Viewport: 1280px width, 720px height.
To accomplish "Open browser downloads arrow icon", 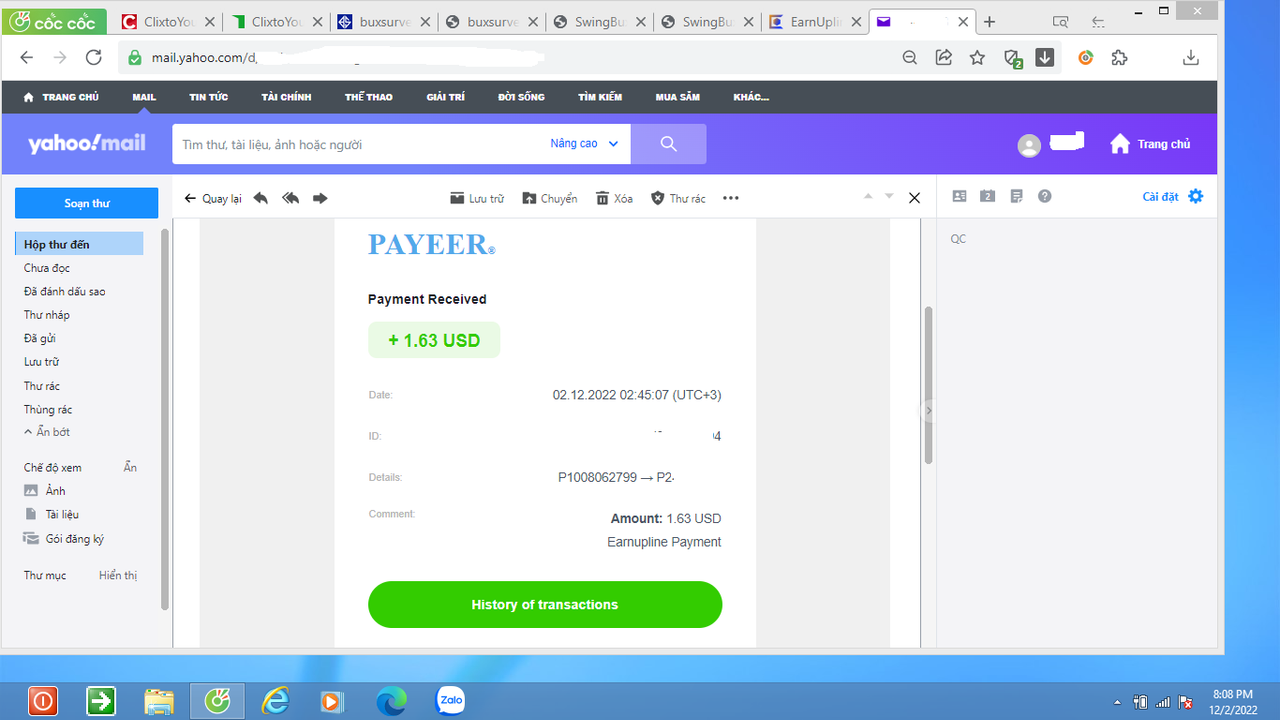I will [1190, 58].
